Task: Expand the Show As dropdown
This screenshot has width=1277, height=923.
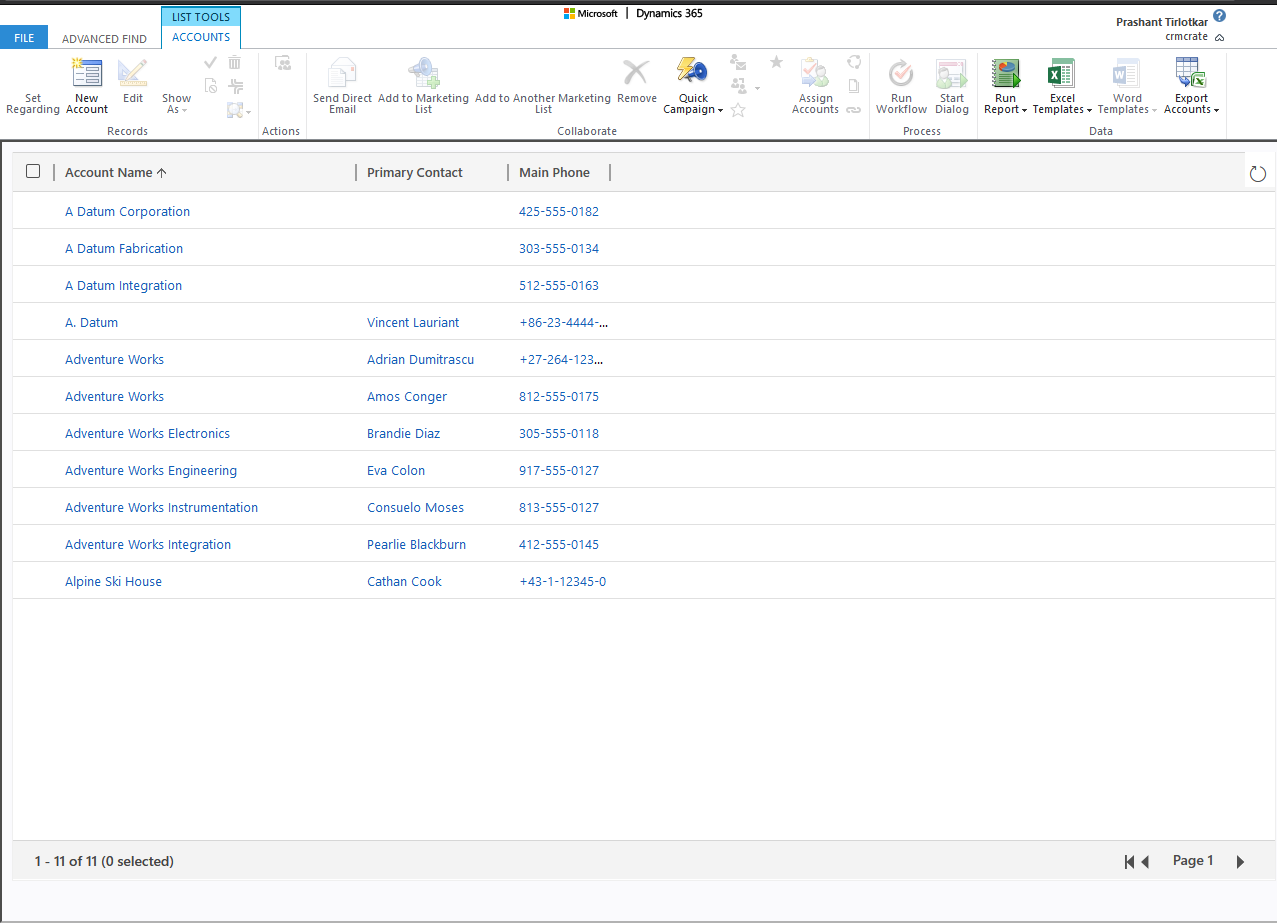Action: pos(186,110)
